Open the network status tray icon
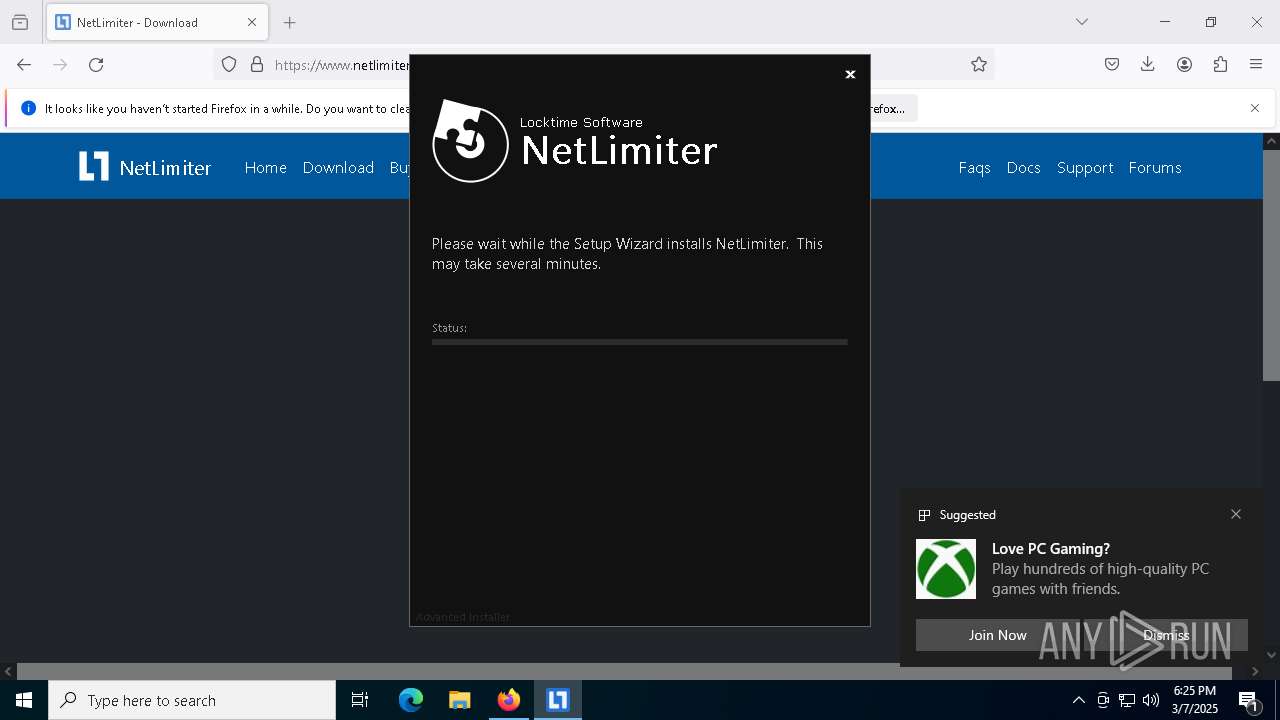 (1127, 700)
